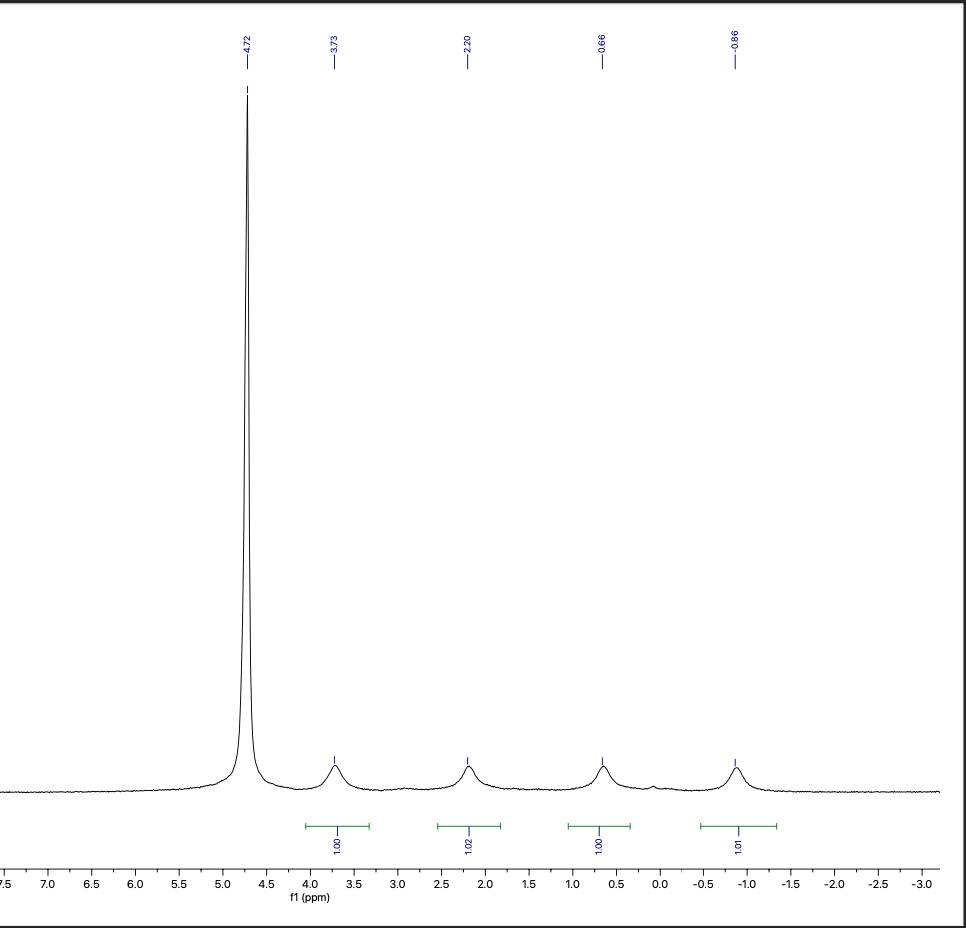The image size is (966, 928).
Task: Select the 2.20 ppm peak label
Action: pos(467,42)
